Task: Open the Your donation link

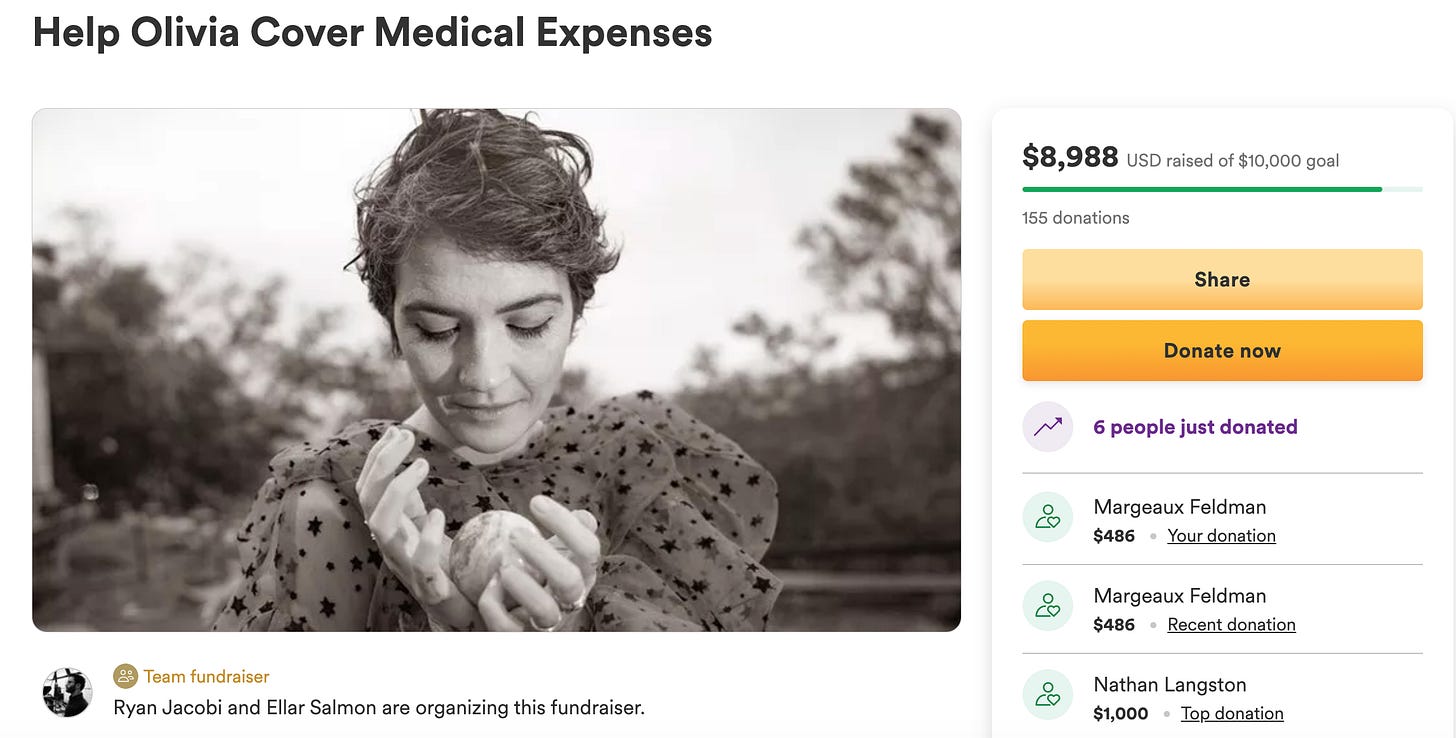Action: tap(1221, 536)
